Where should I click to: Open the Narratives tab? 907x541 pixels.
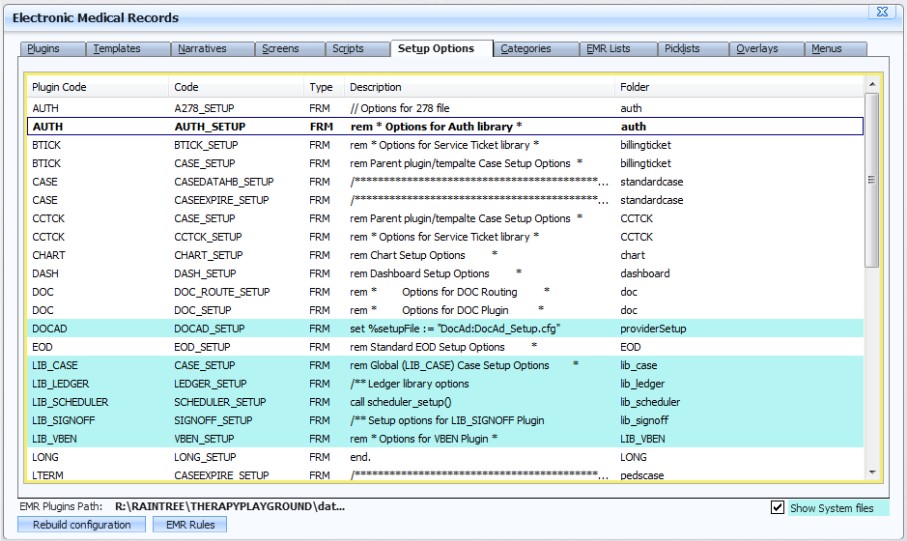212,49
